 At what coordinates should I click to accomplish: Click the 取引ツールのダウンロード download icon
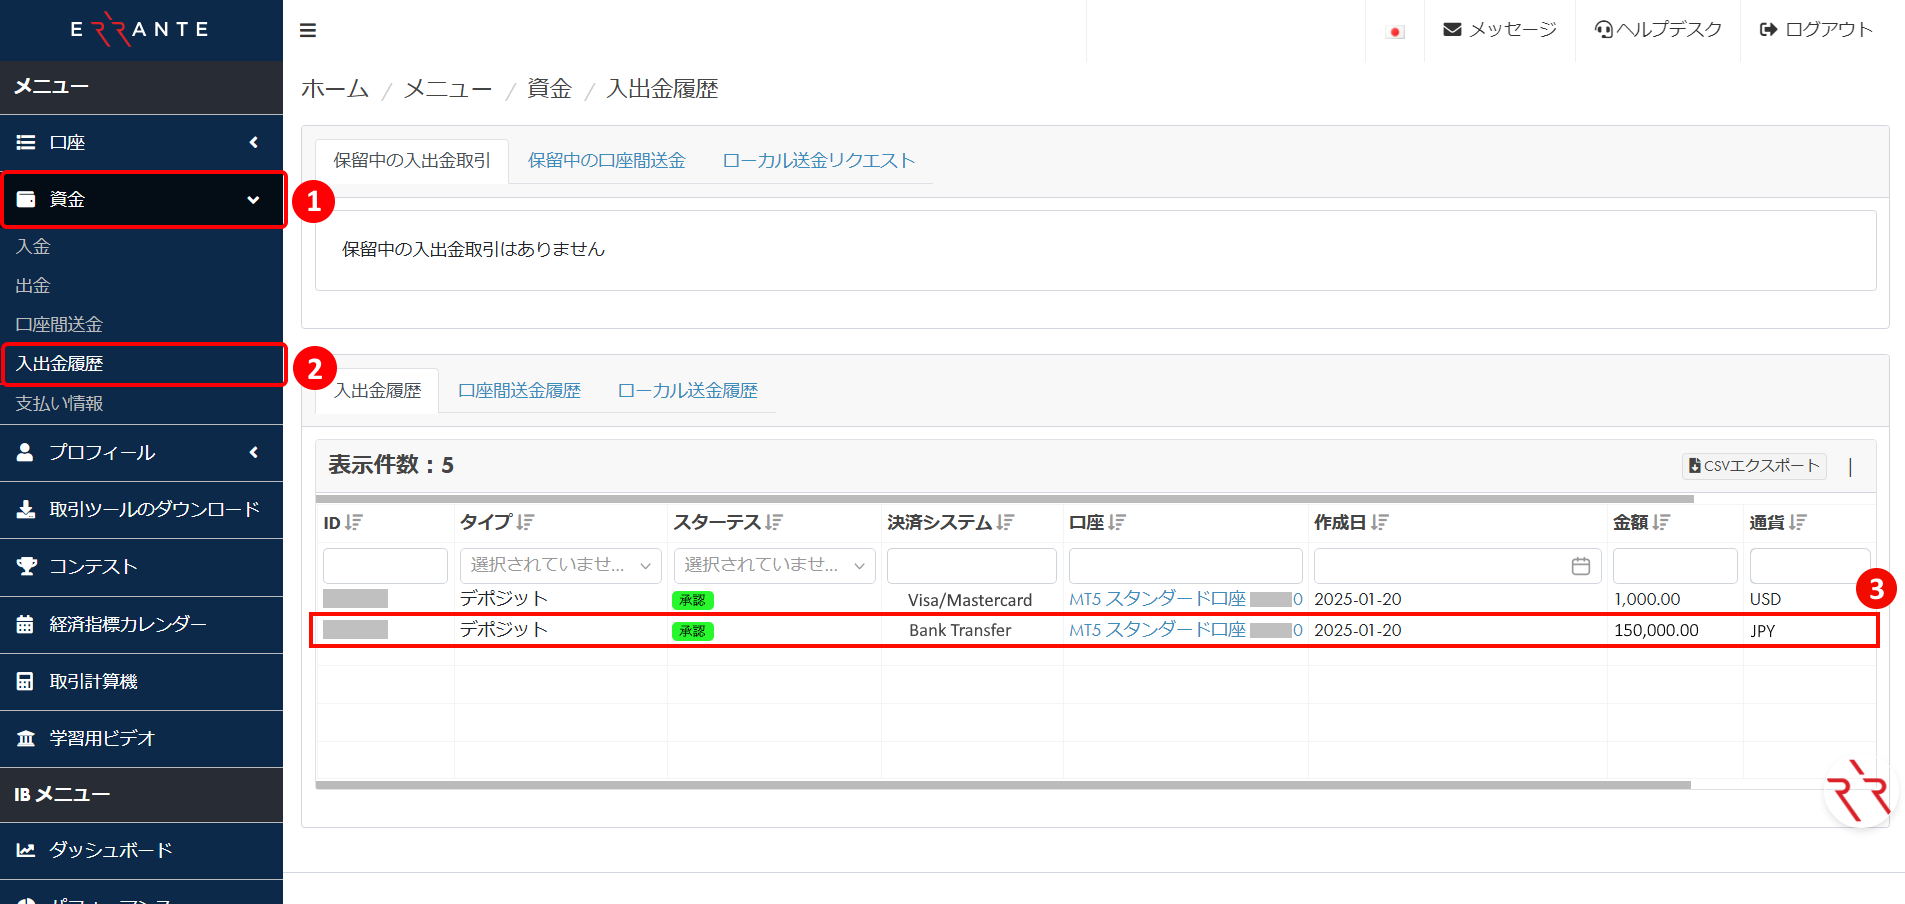click(26, 510)
